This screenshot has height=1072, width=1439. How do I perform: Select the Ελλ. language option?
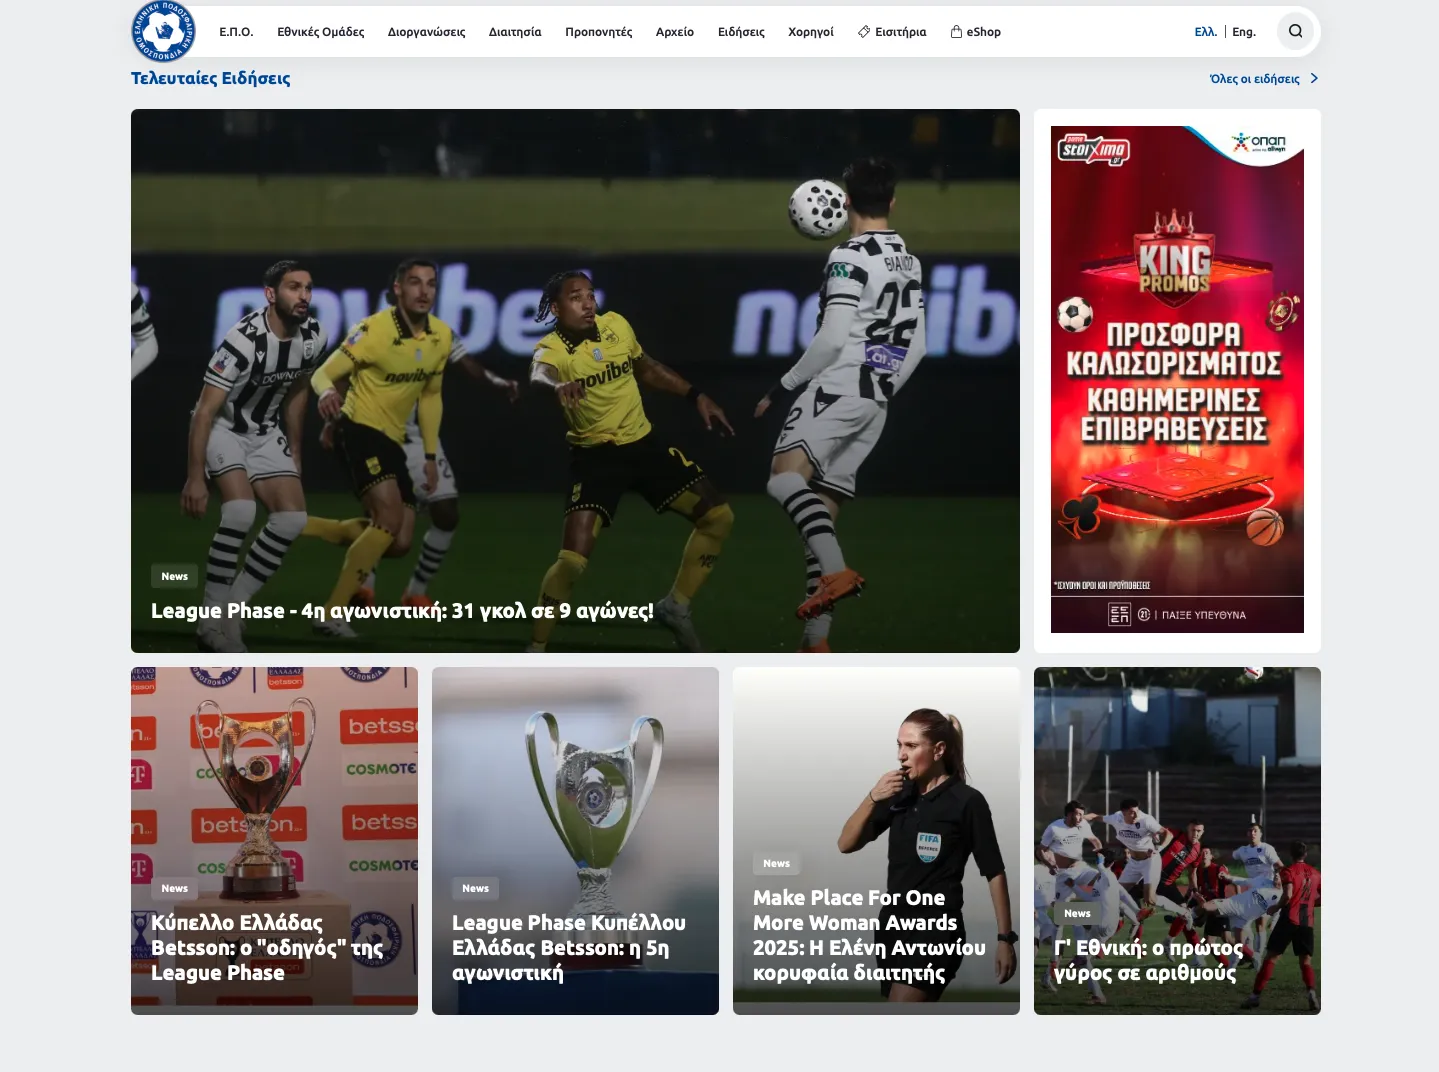(x=1205, y=32)
